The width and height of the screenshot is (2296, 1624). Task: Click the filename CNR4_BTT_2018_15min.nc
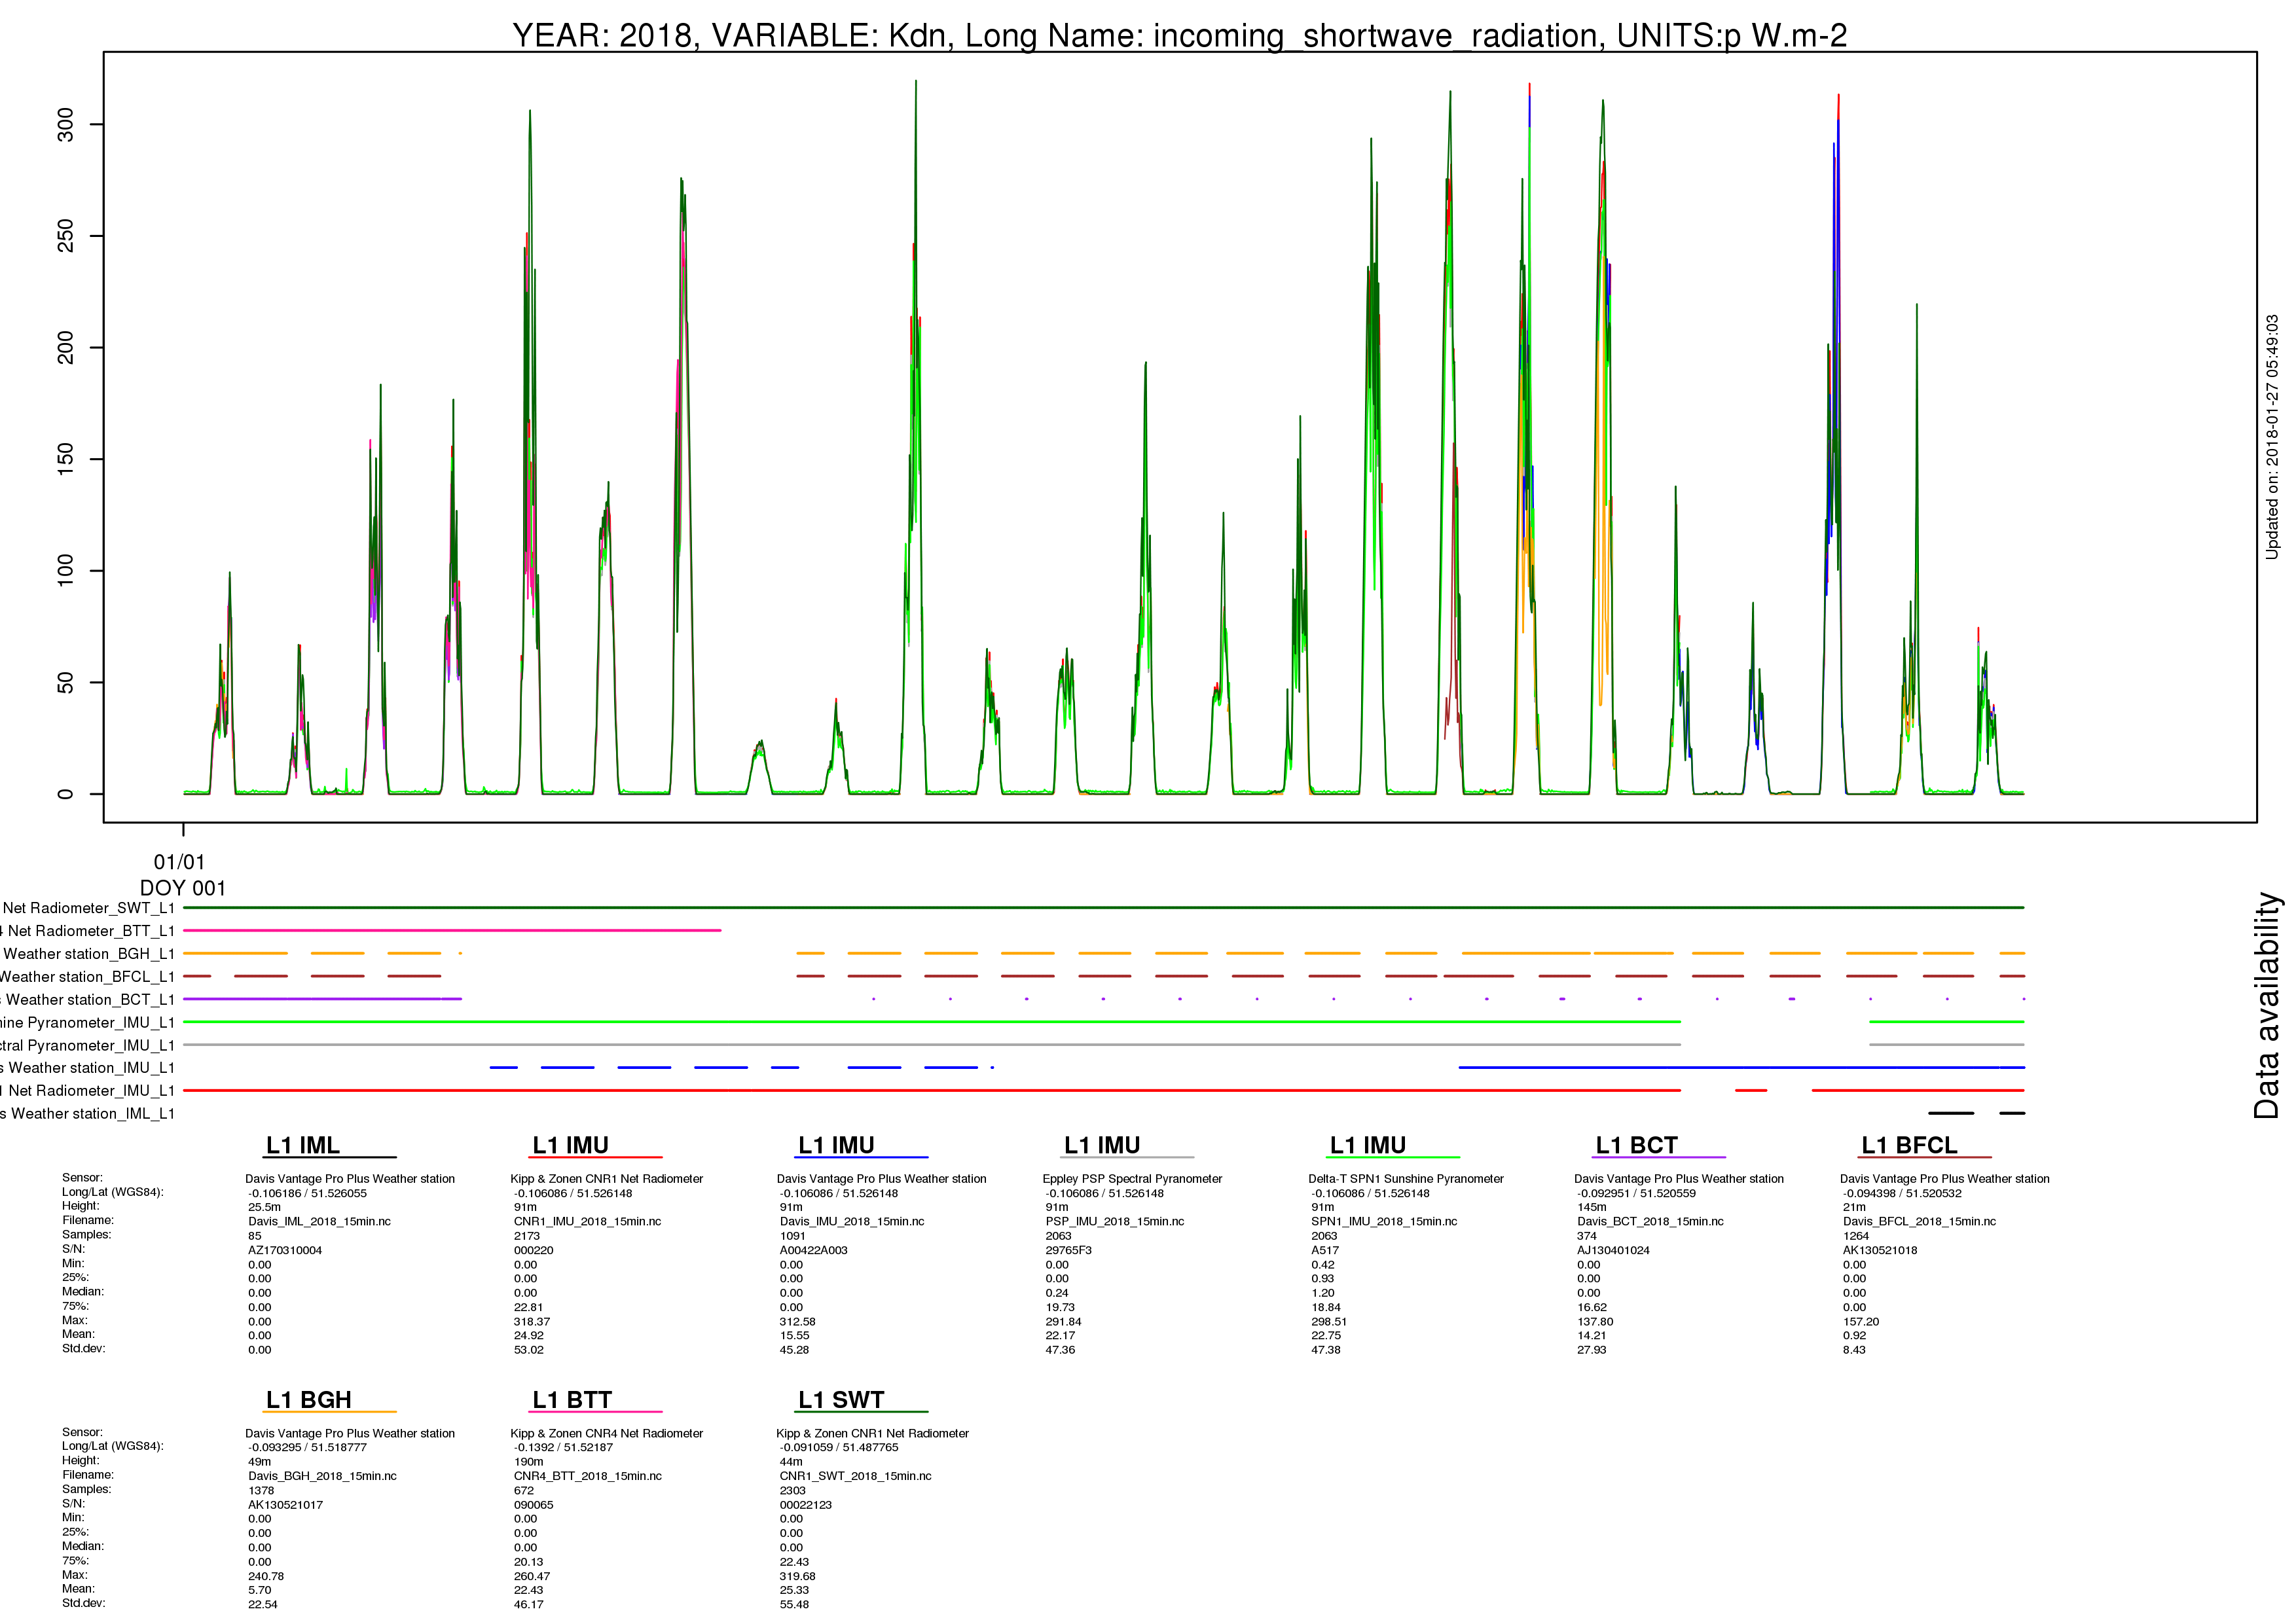tap(588, 1476)
